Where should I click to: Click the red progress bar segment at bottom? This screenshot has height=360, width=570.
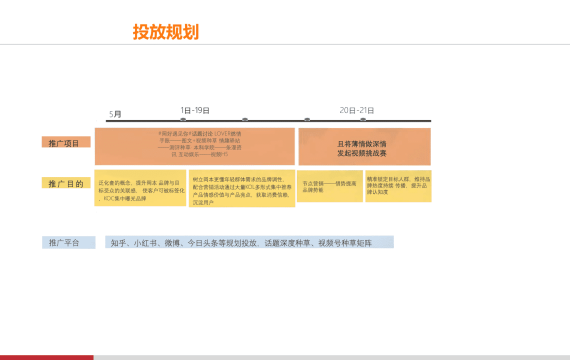tap(47, 358)
